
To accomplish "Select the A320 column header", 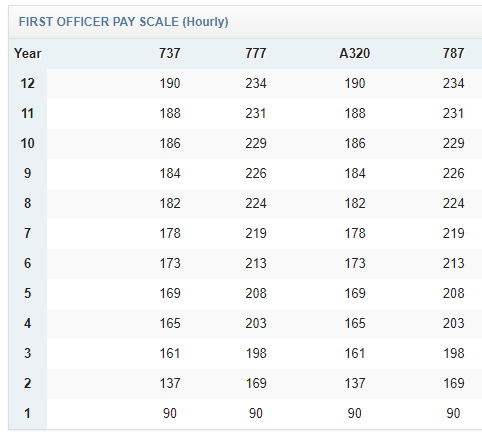I will point(355,53).
